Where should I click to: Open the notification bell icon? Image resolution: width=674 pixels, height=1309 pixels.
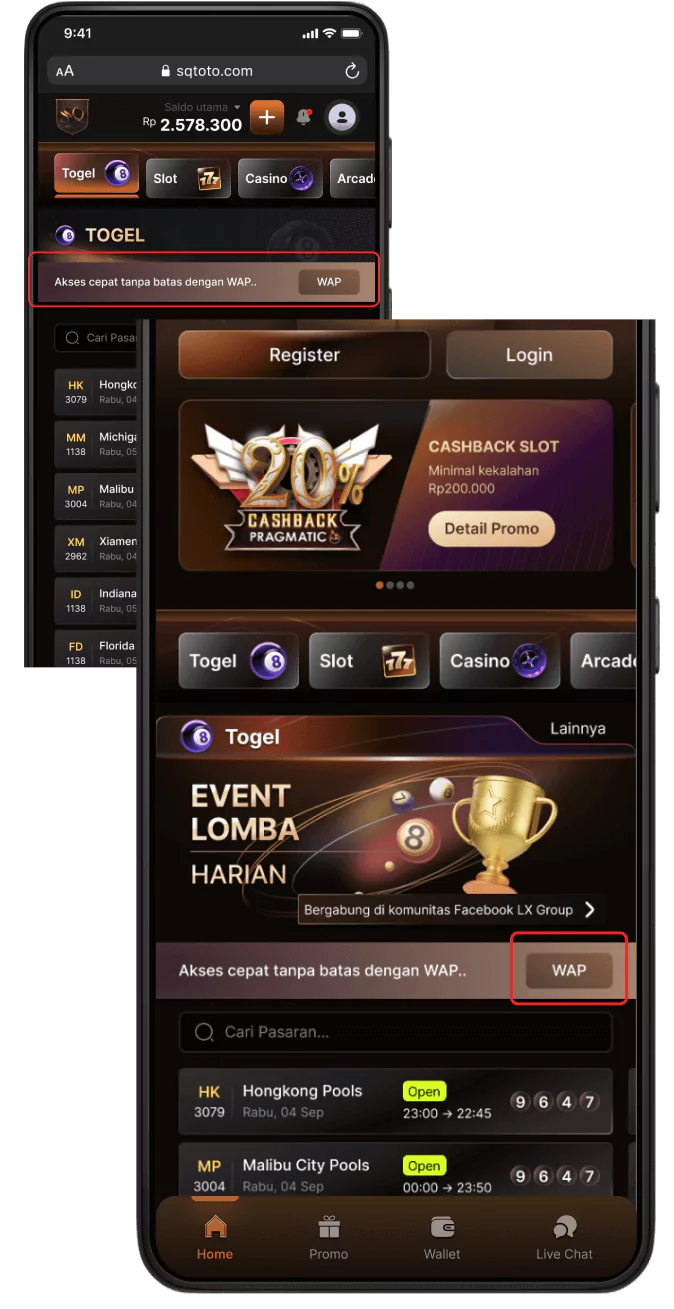[x=303, y=118]
